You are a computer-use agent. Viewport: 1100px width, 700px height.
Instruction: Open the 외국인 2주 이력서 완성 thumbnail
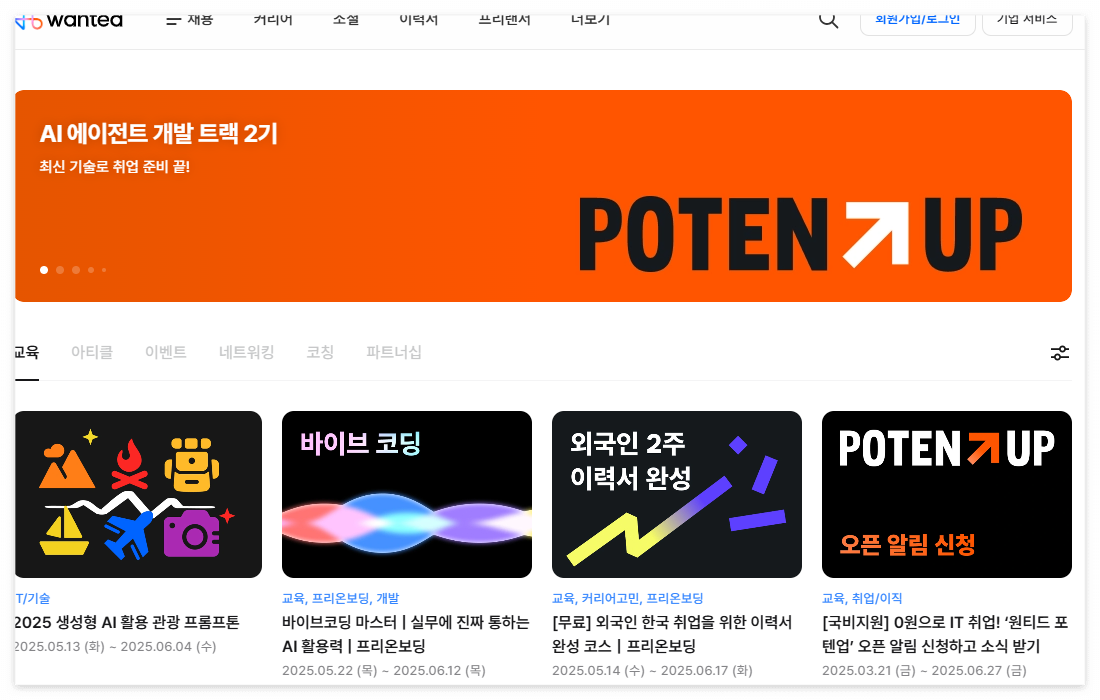677,494
